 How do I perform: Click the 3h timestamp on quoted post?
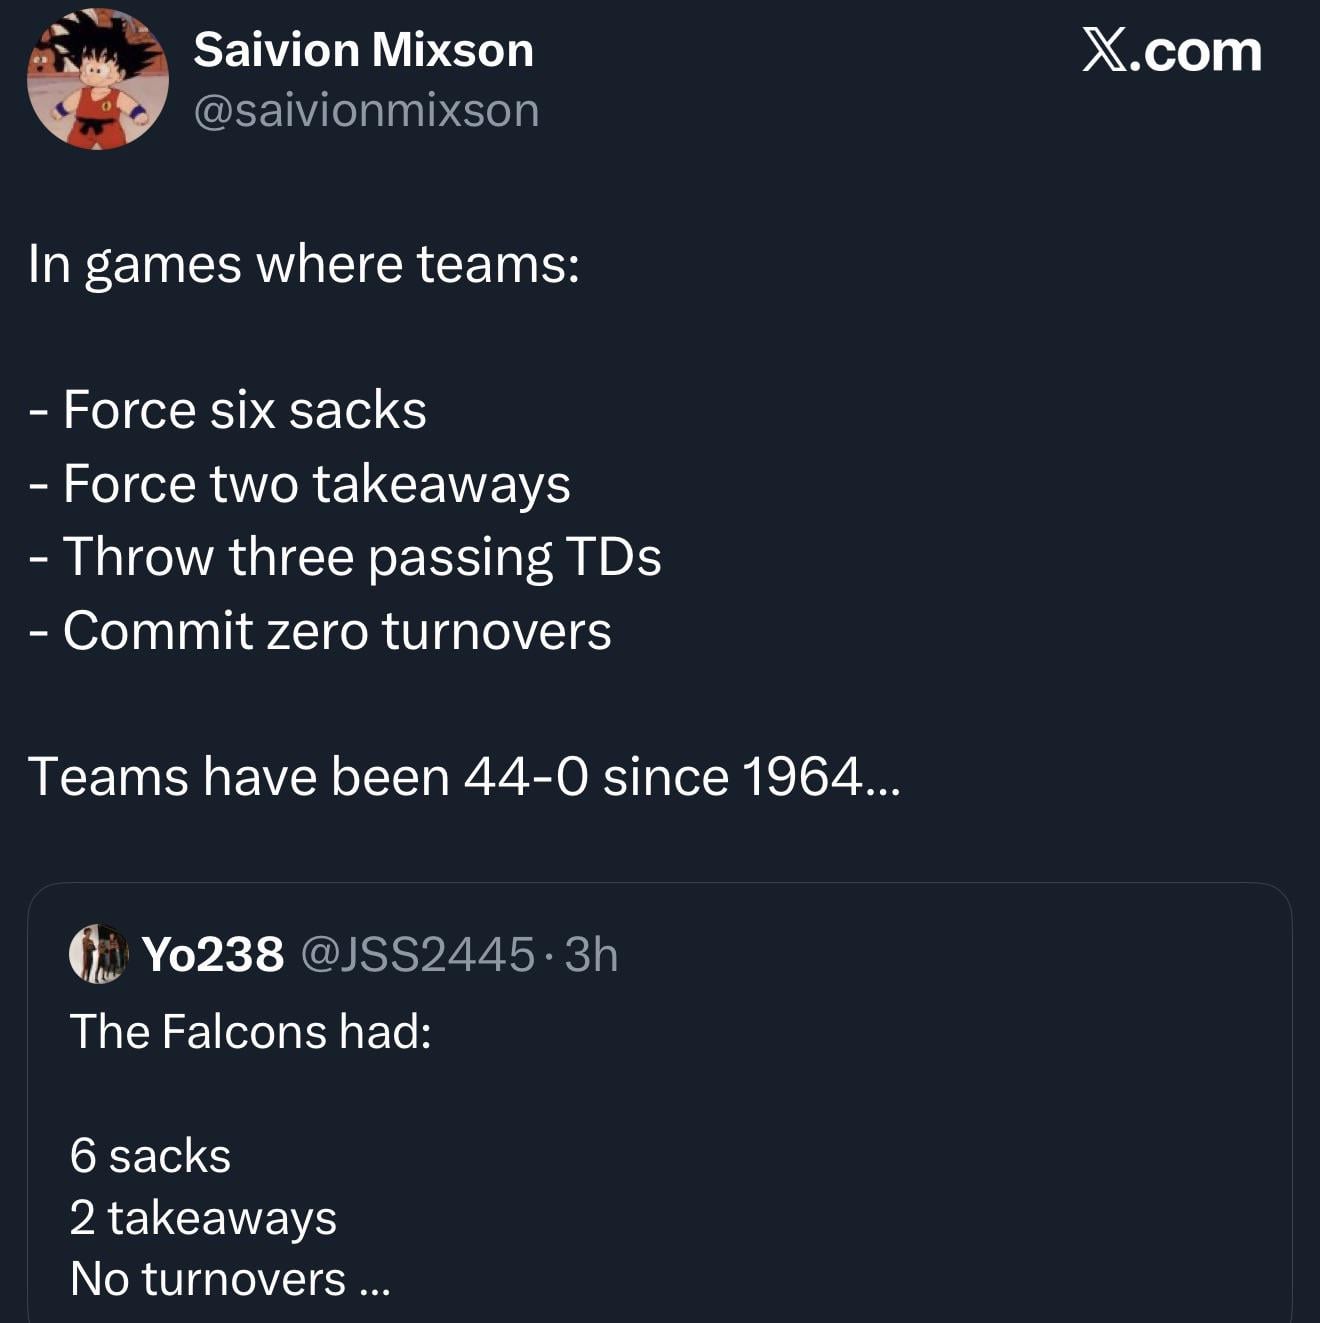[591, 955]
